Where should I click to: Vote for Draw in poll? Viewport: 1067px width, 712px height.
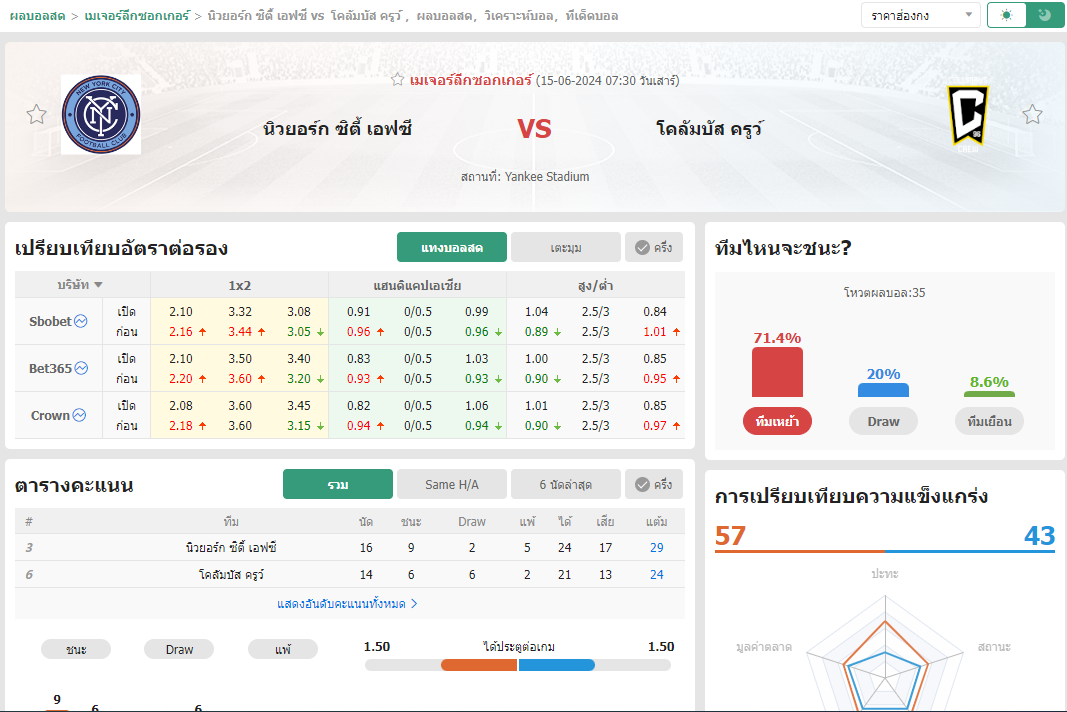(x=883, y=421)
